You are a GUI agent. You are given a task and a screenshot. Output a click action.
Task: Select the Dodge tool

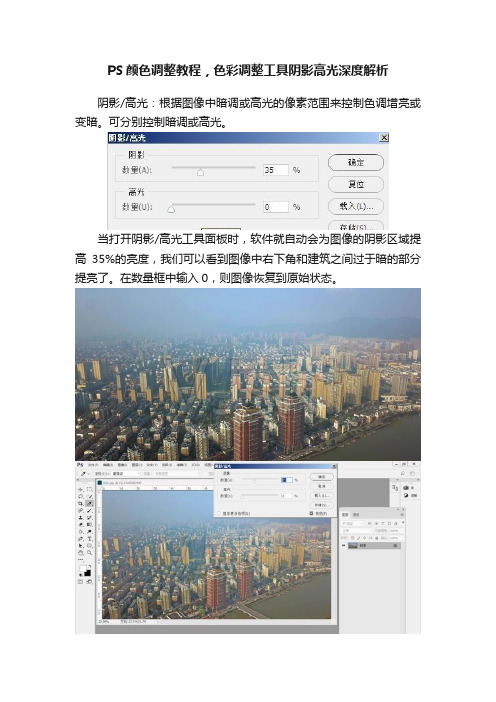click(x=90, y=532)
